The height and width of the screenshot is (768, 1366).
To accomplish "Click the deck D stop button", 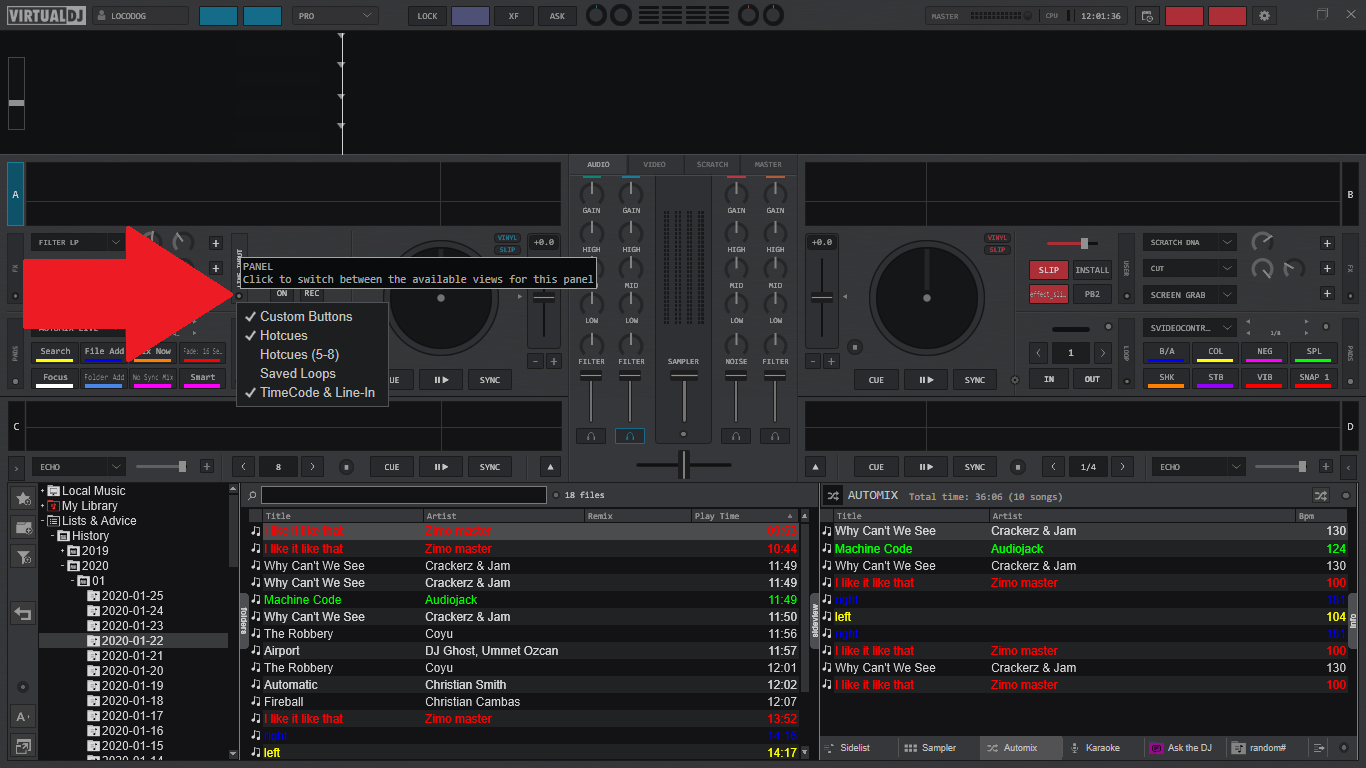I will click(1018, 467).
